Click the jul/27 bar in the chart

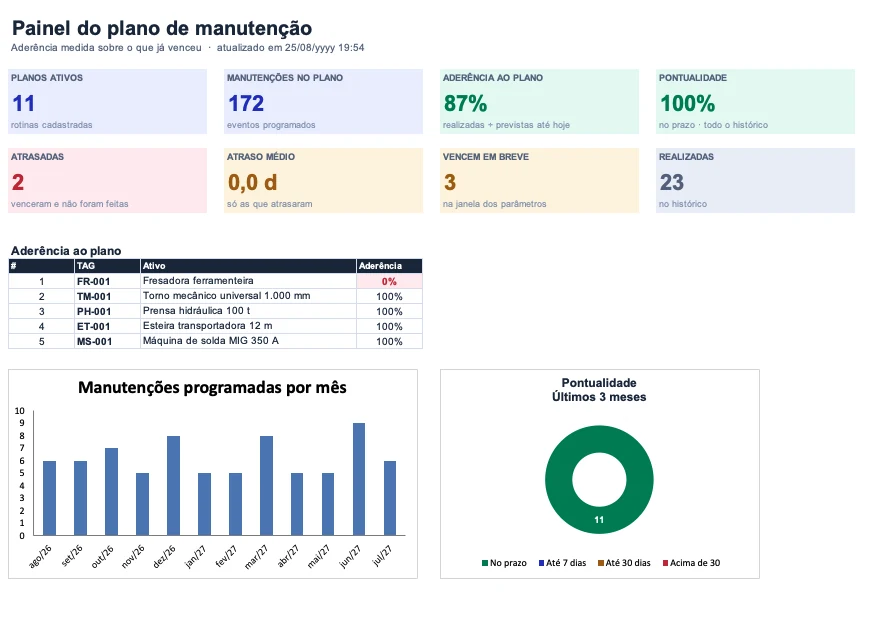pos(390,498)
